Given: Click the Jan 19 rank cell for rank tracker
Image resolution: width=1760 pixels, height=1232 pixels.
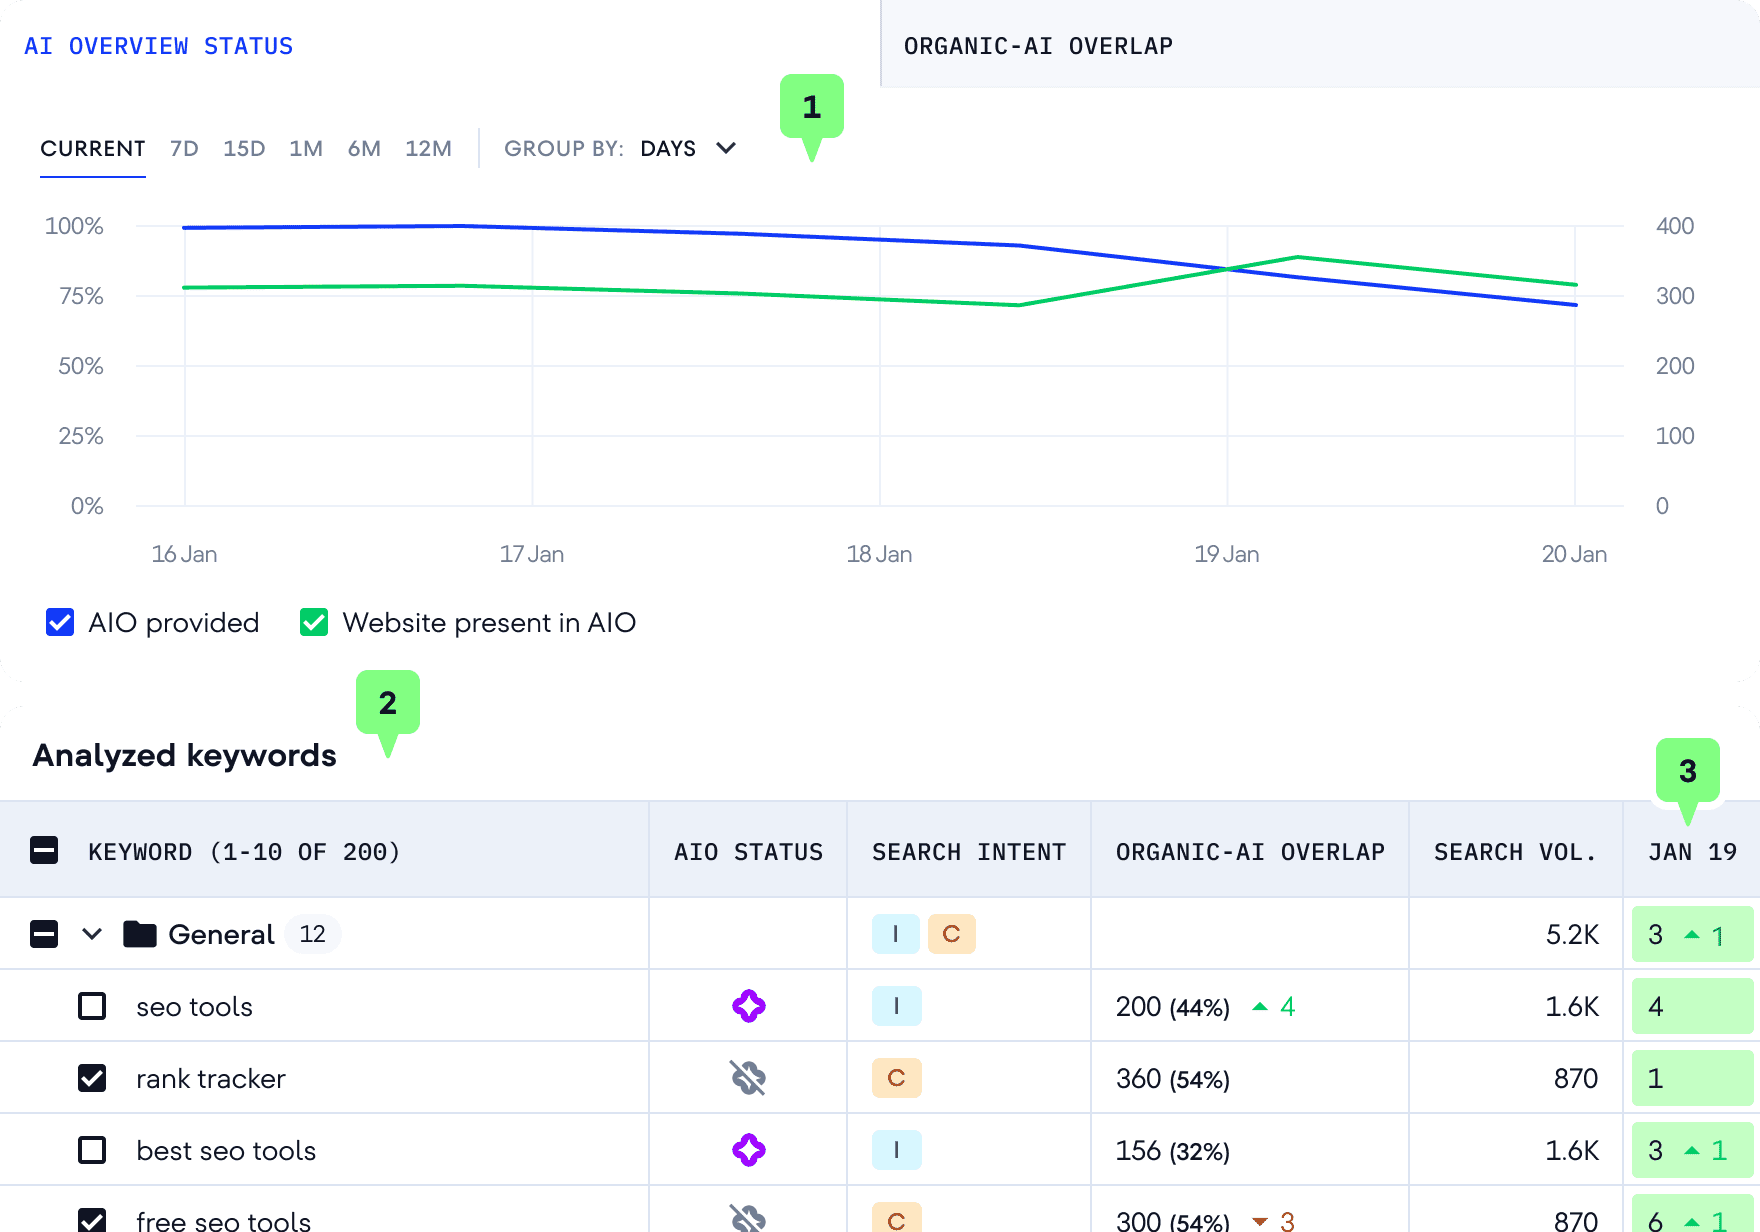Looking at the screenshot, I should [1691, 1078].
